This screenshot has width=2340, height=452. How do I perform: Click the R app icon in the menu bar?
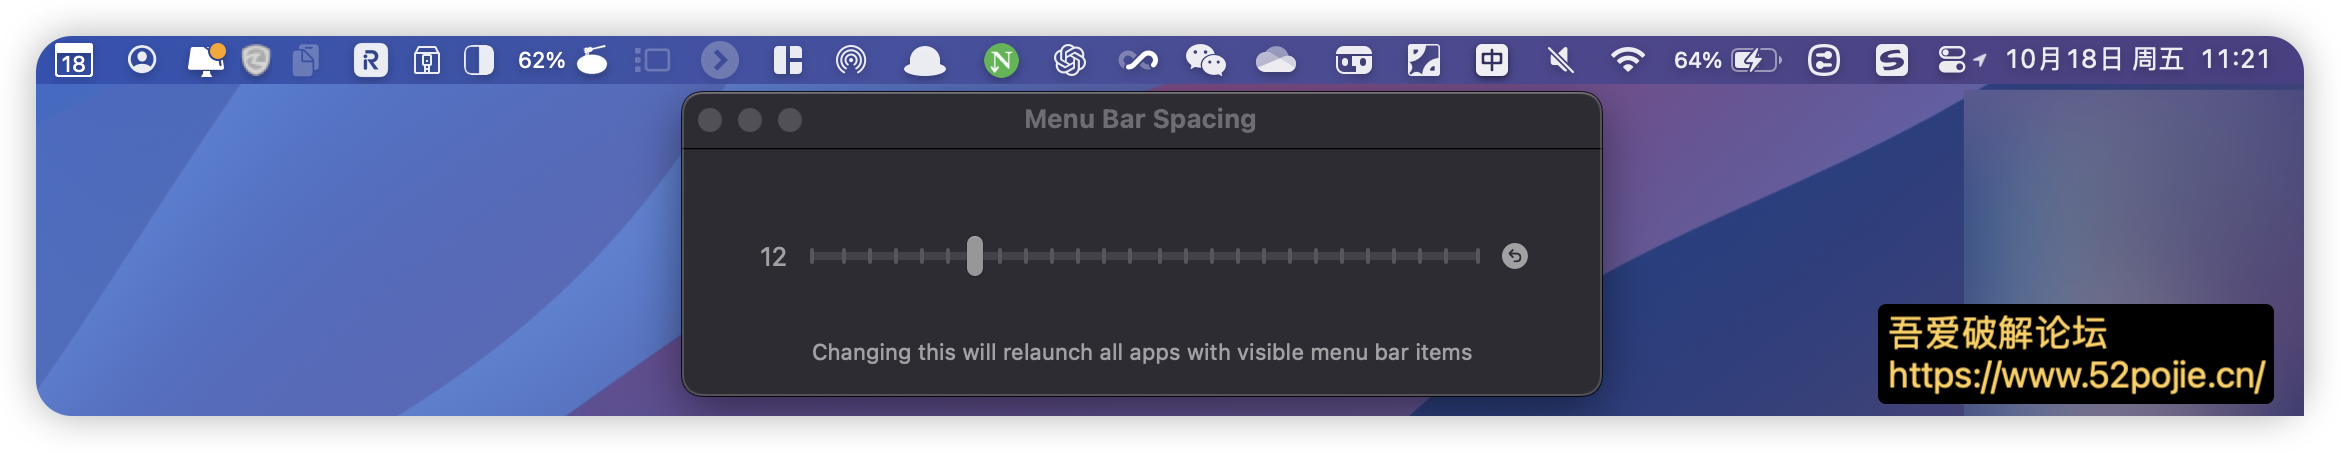(x=370, y=61)
